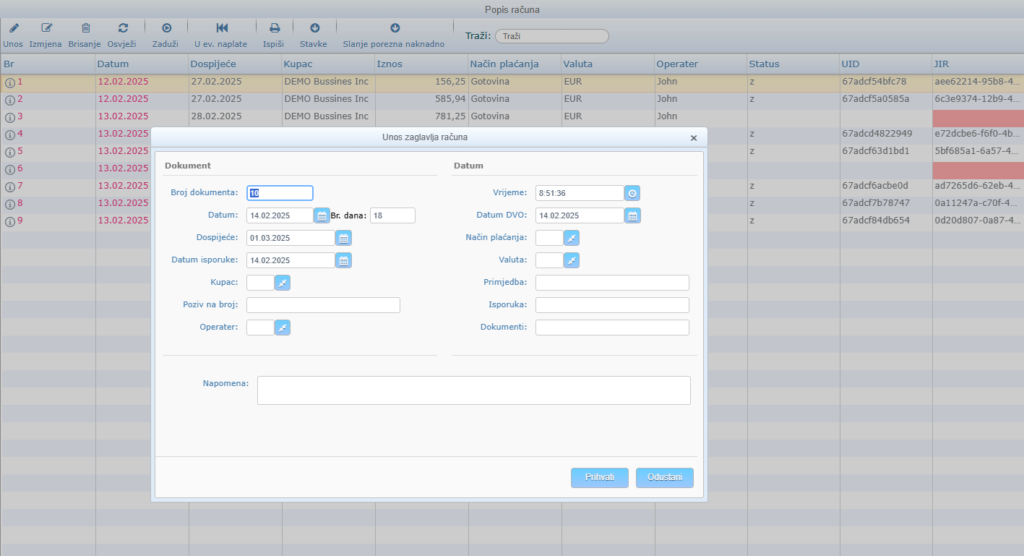Open calendar picker for Datum field

322,215
